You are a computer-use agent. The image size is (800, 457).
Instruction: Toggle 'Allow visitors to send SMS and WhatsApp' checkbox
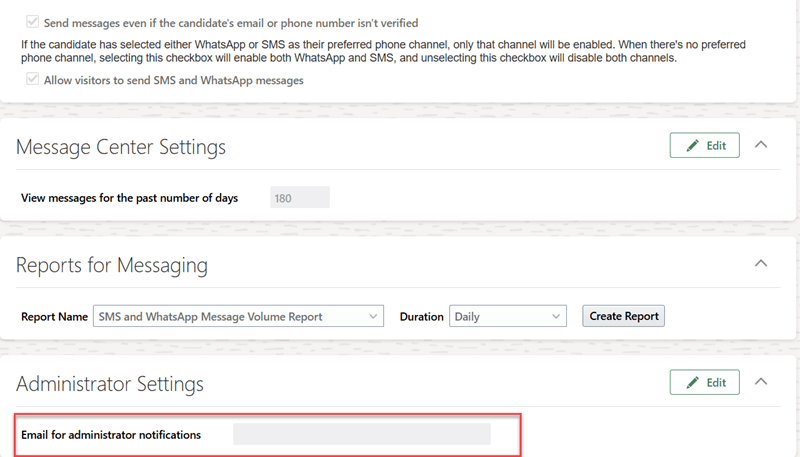pos(33,79)
